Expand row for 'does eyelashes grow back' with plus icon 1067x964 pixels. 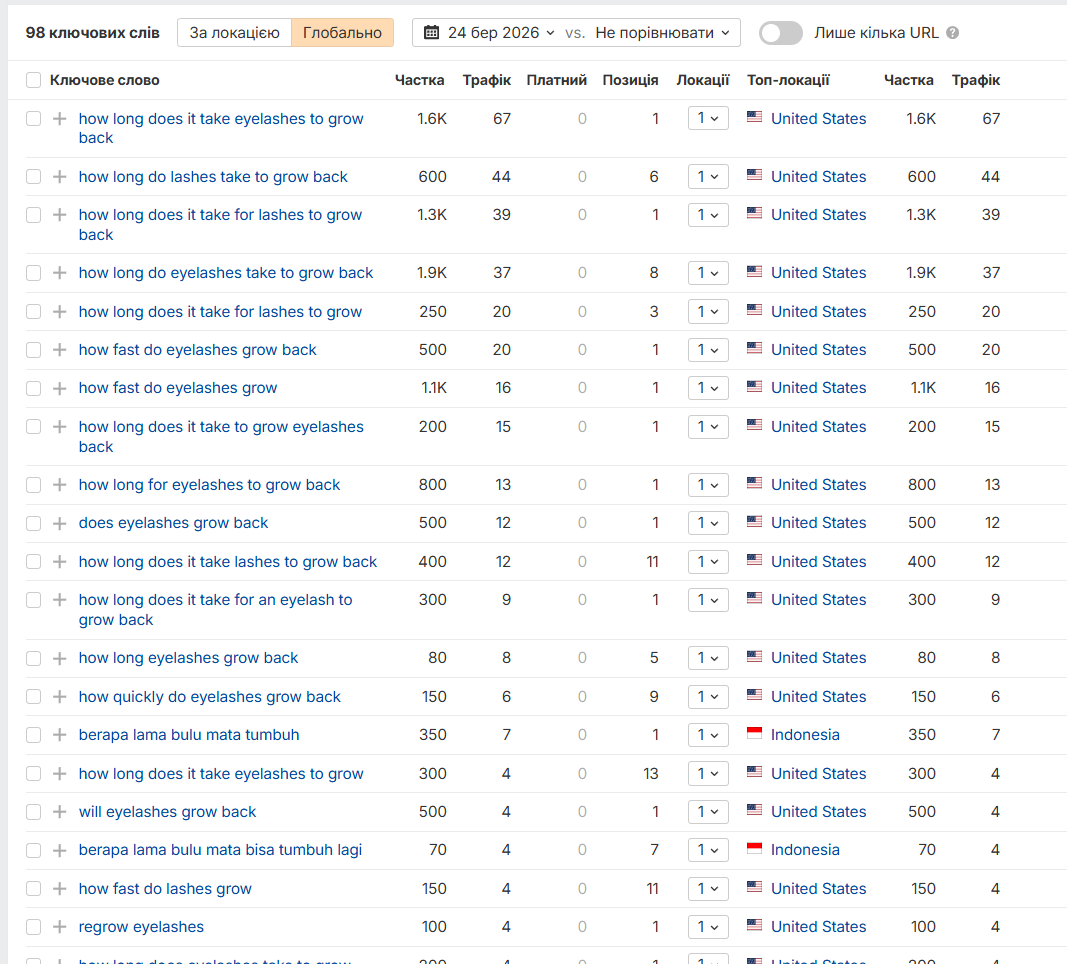click(x=59, y=523)
